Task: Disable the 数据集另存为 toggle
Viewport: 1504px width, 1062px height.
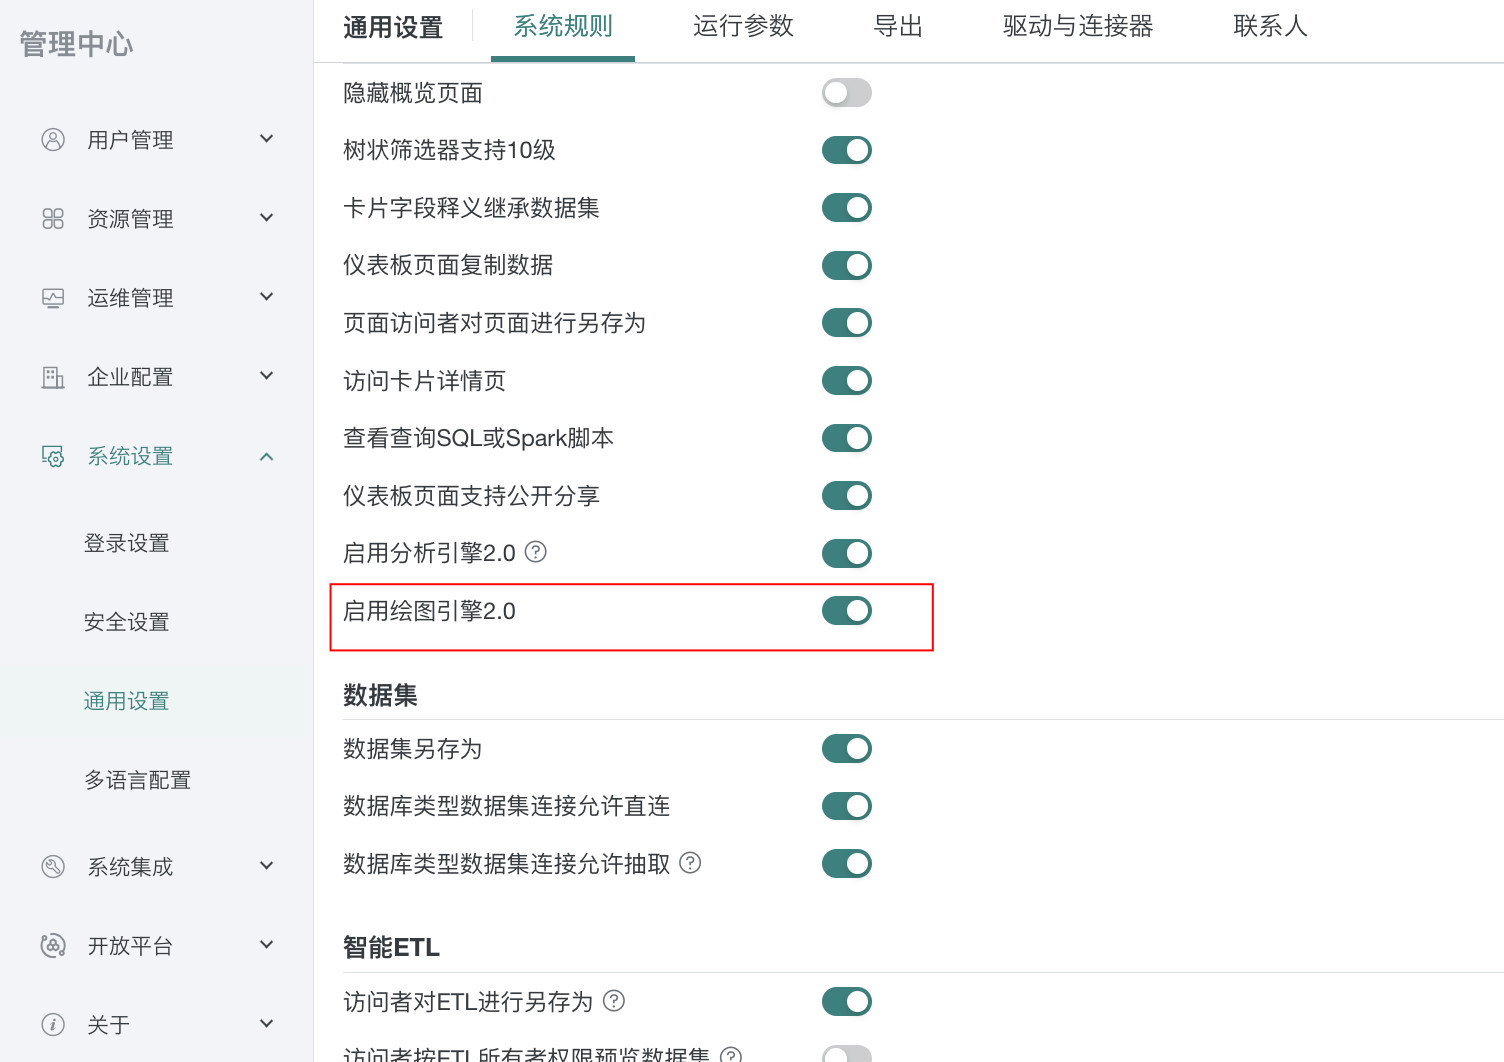Action: [846, 749]
